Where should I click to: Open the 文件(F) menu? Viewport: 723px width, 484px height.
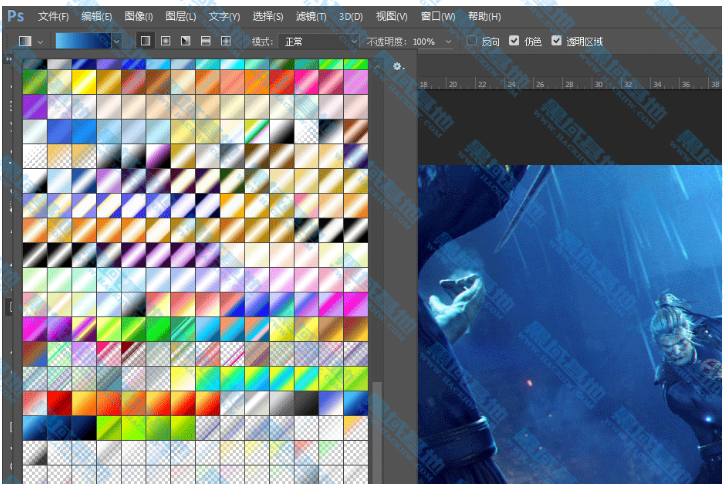53,17
